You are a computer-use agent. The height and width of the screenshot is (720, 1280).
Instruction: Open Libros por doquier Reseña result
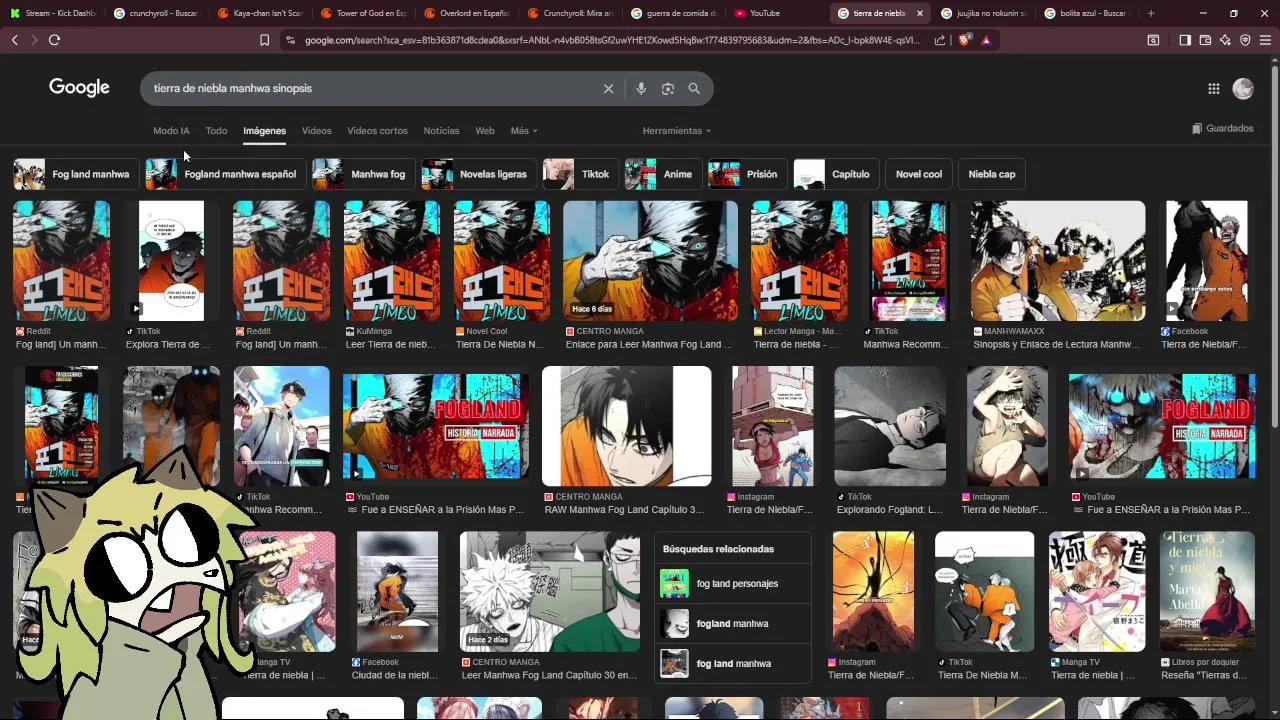point(1207,591)
